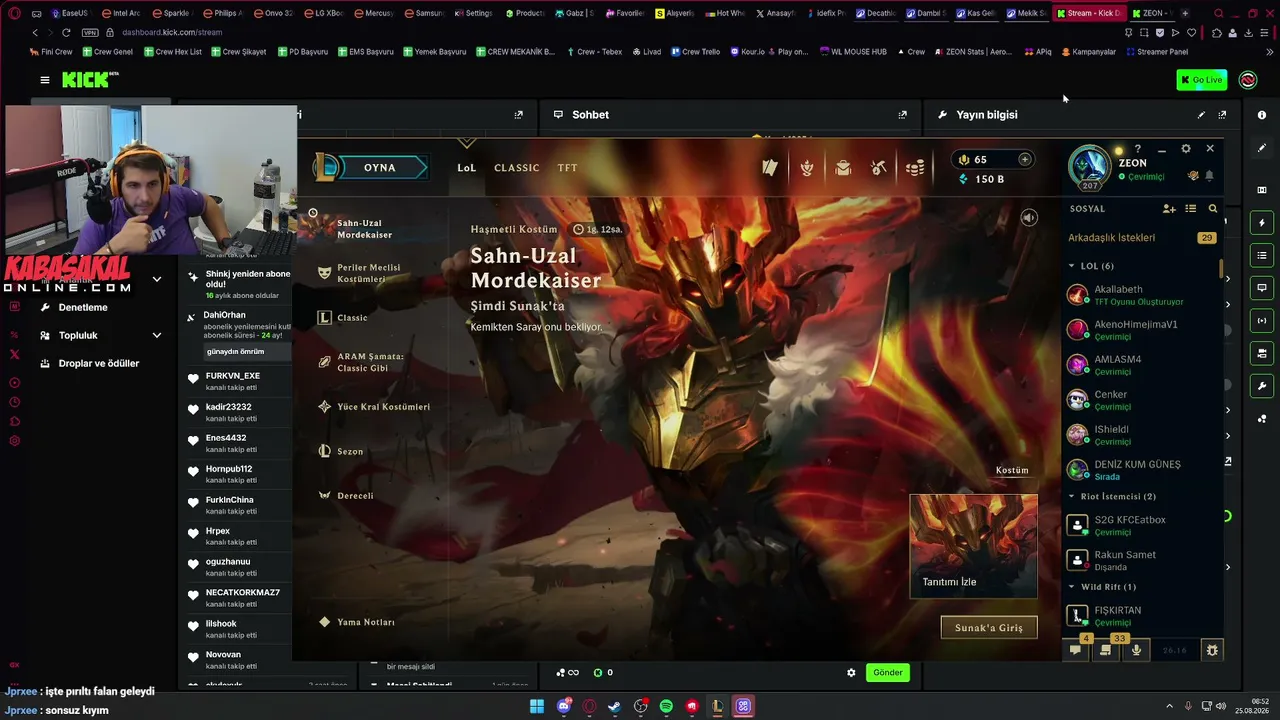Click the wrench icon in Kick right rail
The width and height of the screenshot is (1280, 720).
(1262, 386)
